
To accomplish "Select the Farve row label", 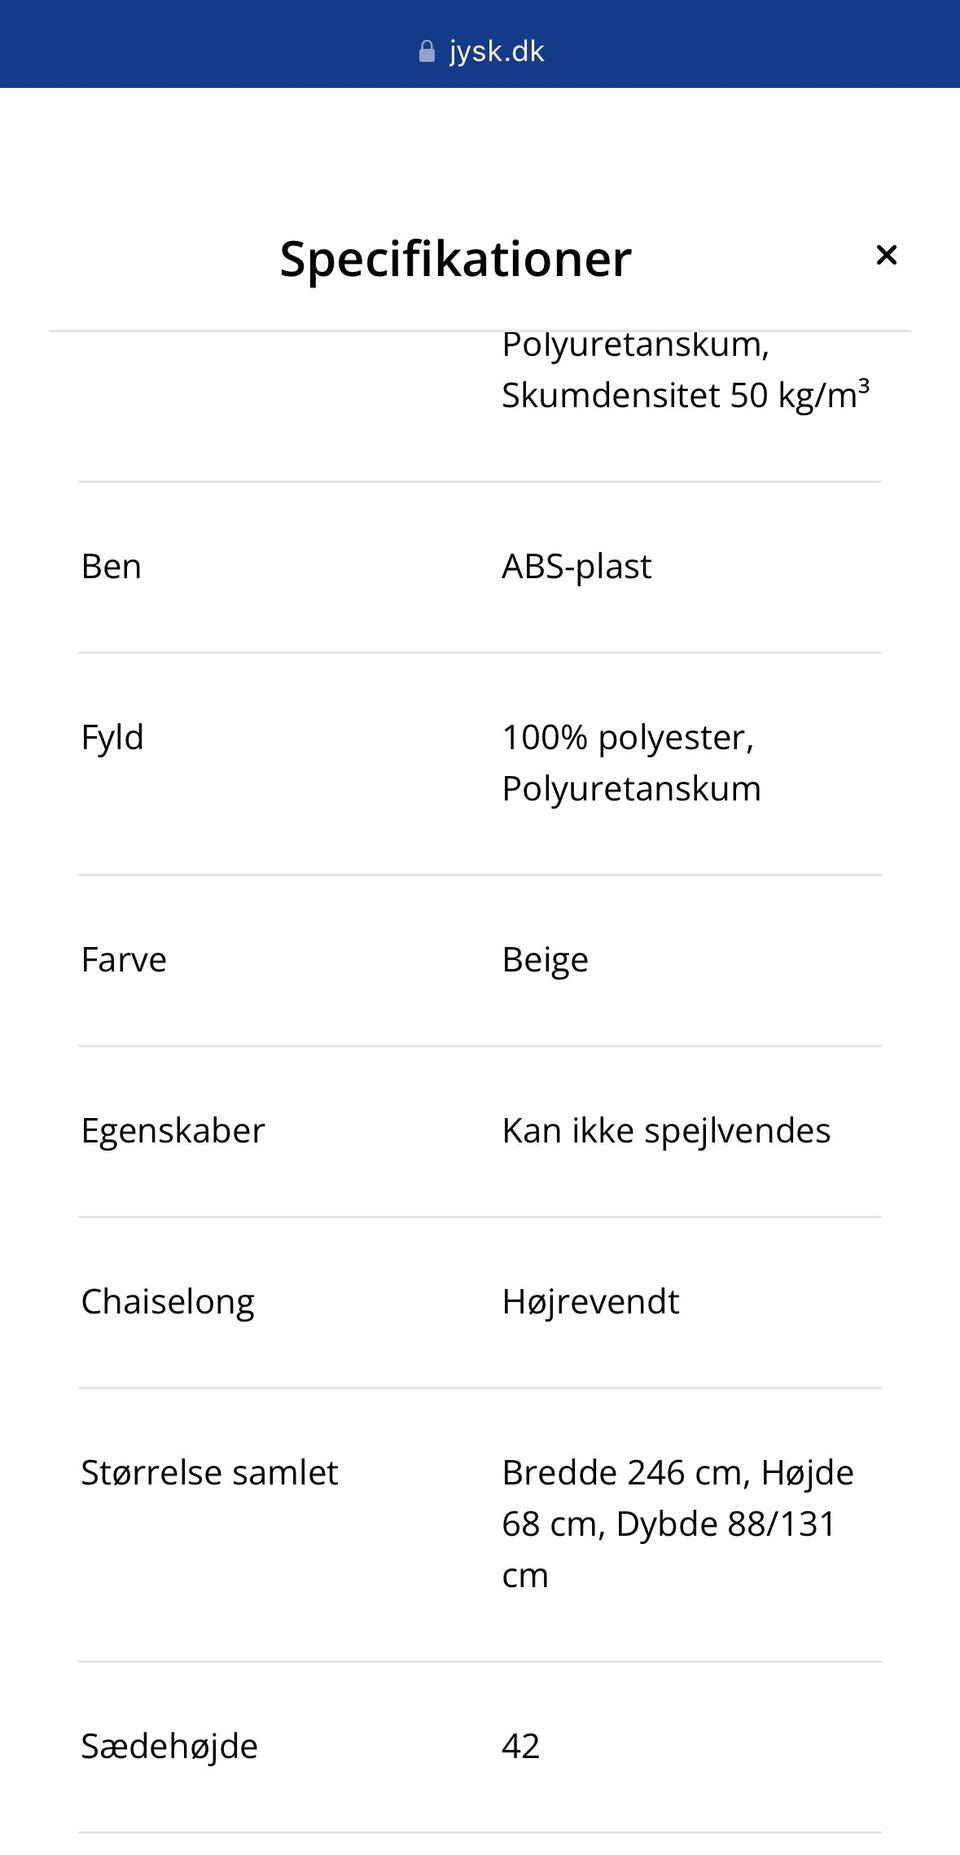I will (124, 959).
